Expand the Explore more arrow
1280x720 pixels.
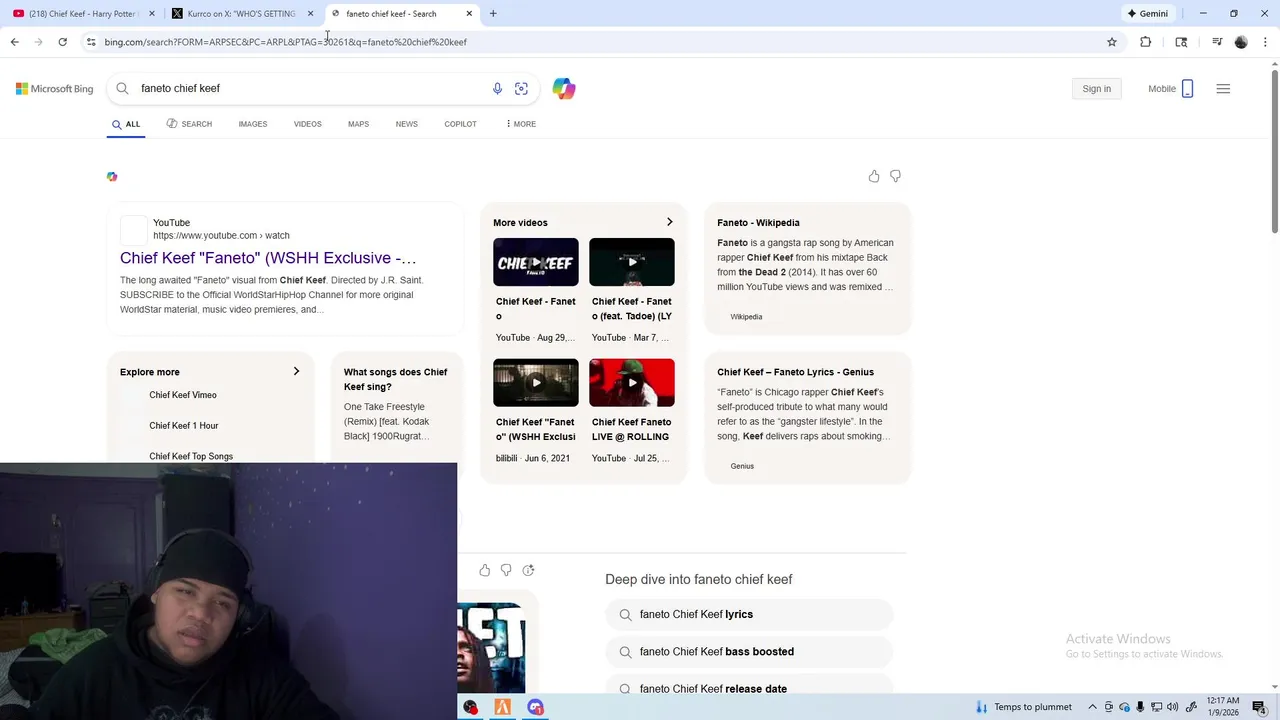pyautogui.click(x=296, y=372)
